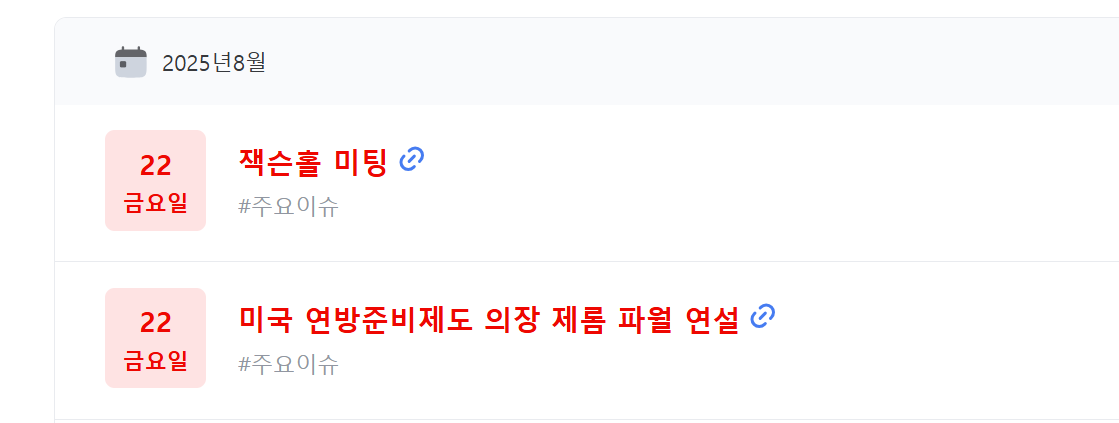Click 금요일 text in the 파월 연설 badge
The height and width of the screenshot is (423, 1119).
pos(156,360)
